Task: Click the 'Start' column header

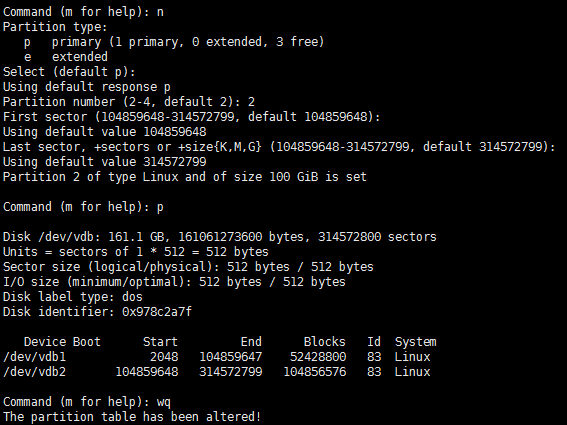Action: point(160,342)
